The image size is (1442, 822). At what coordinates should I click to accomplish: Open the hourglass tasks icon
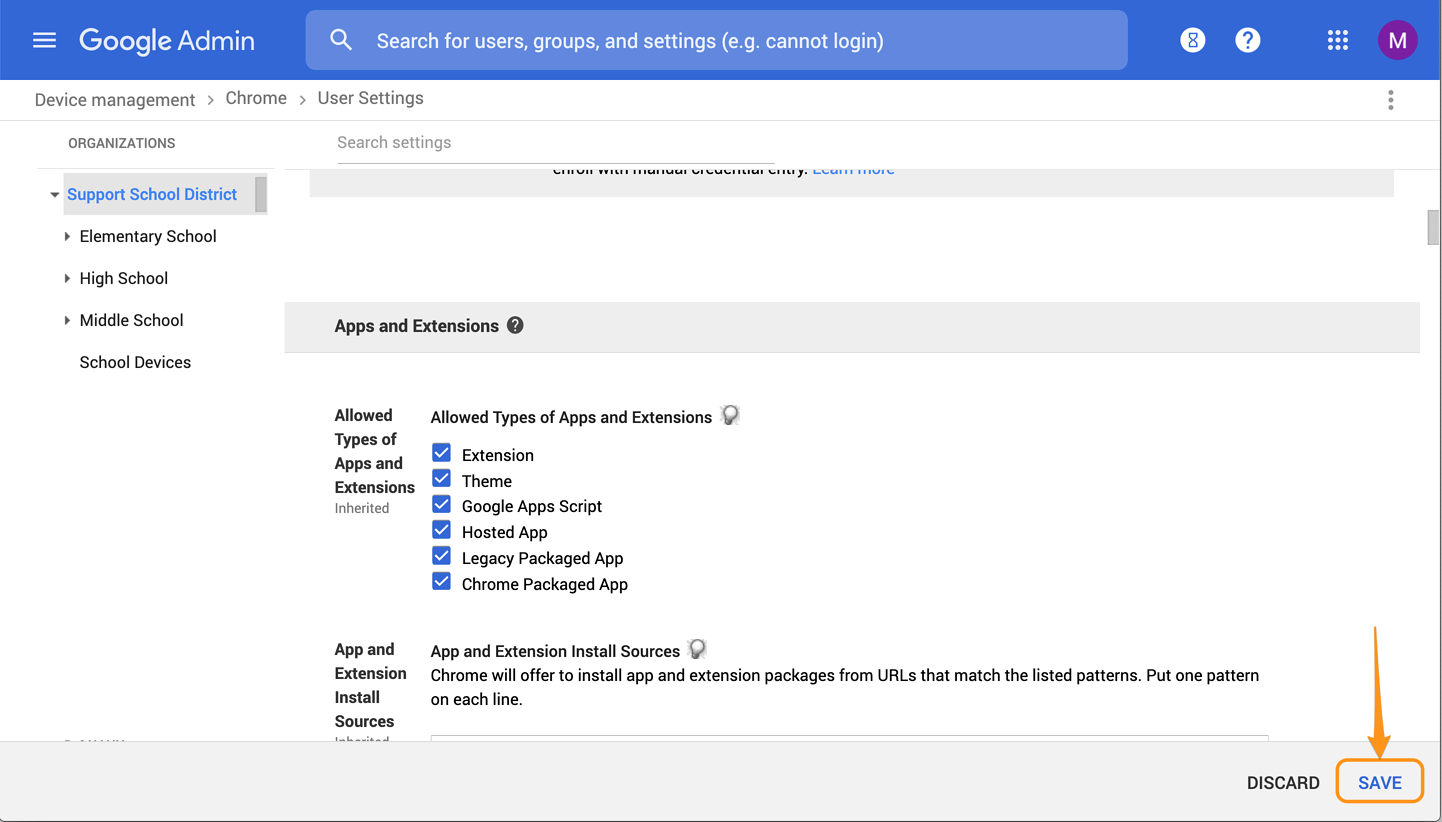click(x=1192, y=40)
